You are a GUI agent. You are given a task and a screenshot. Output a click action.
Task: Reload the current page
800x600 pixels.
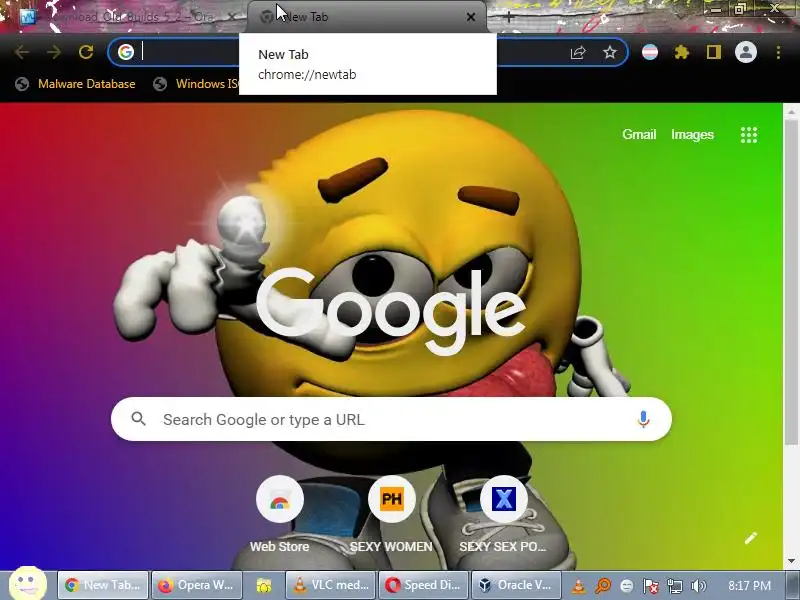pyautogui.click(x=86, y=52)
